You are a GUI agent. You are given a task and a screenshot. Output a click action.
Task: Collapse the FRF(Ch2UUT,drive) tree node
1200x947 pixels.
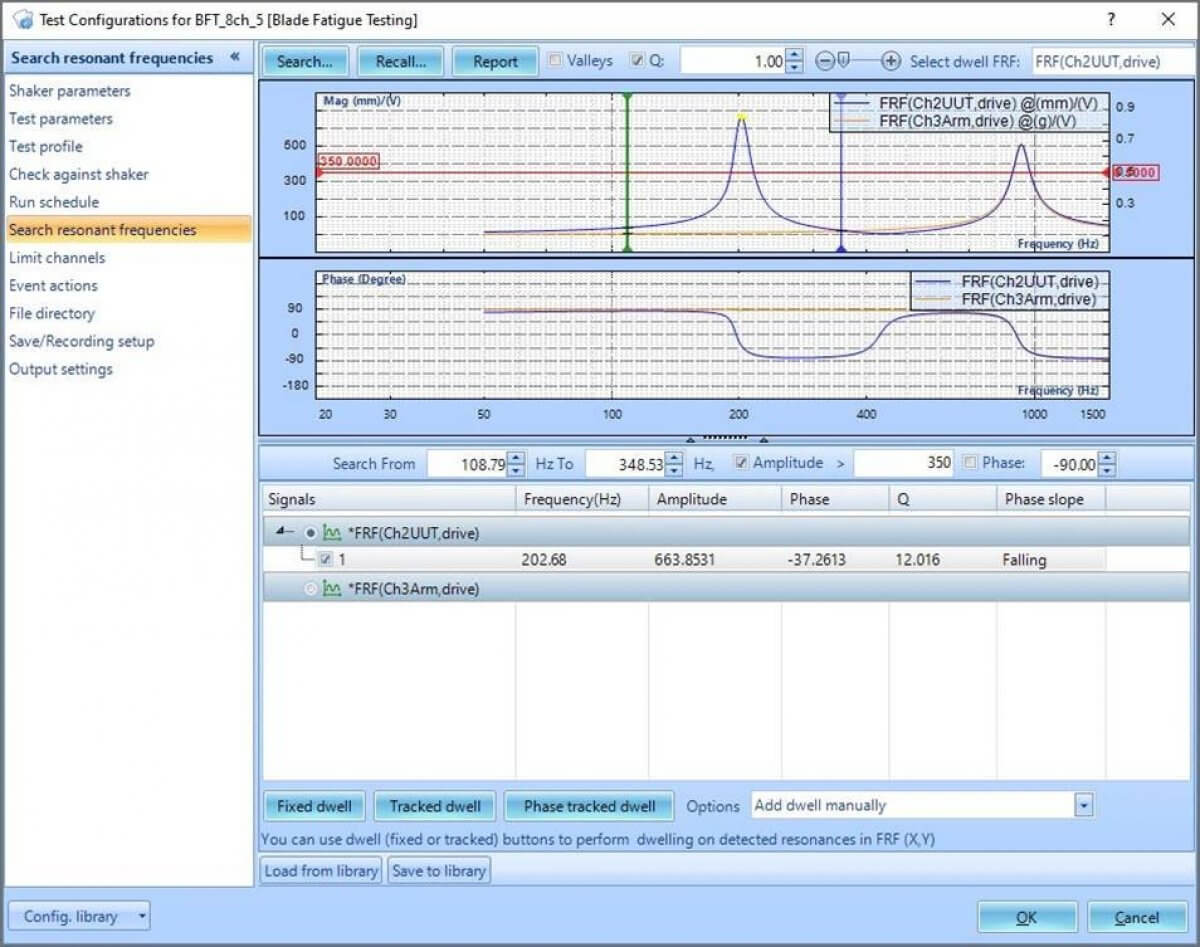(x=285, y=533)
